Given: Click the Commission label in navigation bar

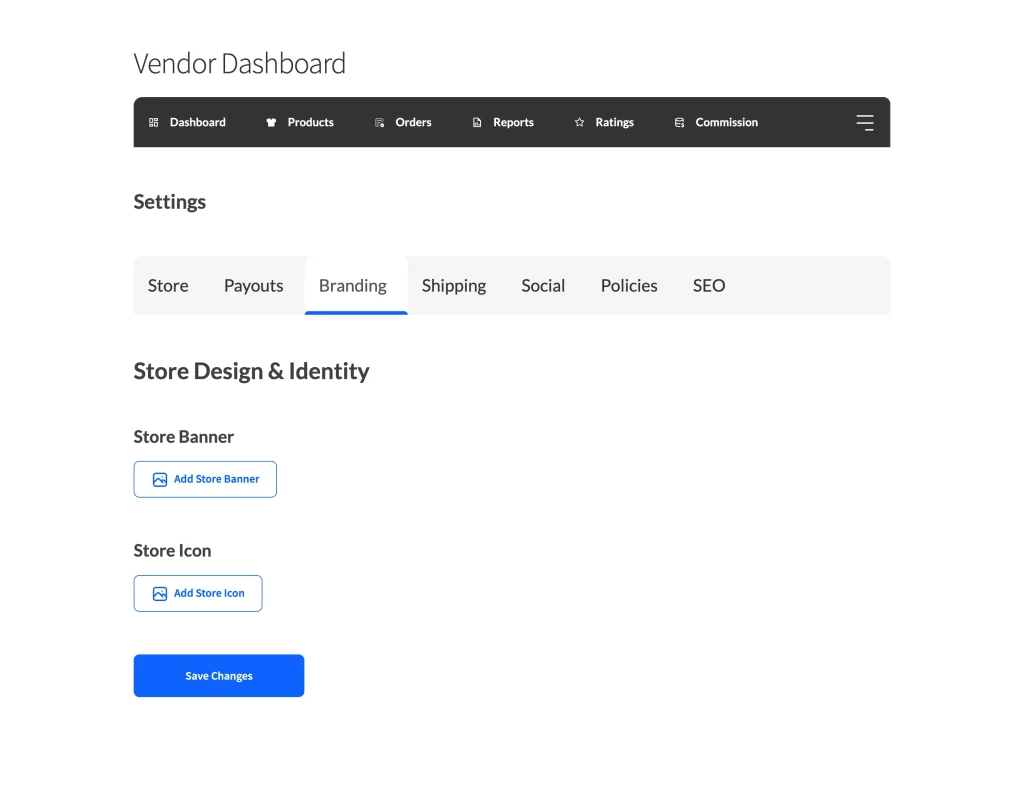Looking at the screenshot, I should click(727, 123).
